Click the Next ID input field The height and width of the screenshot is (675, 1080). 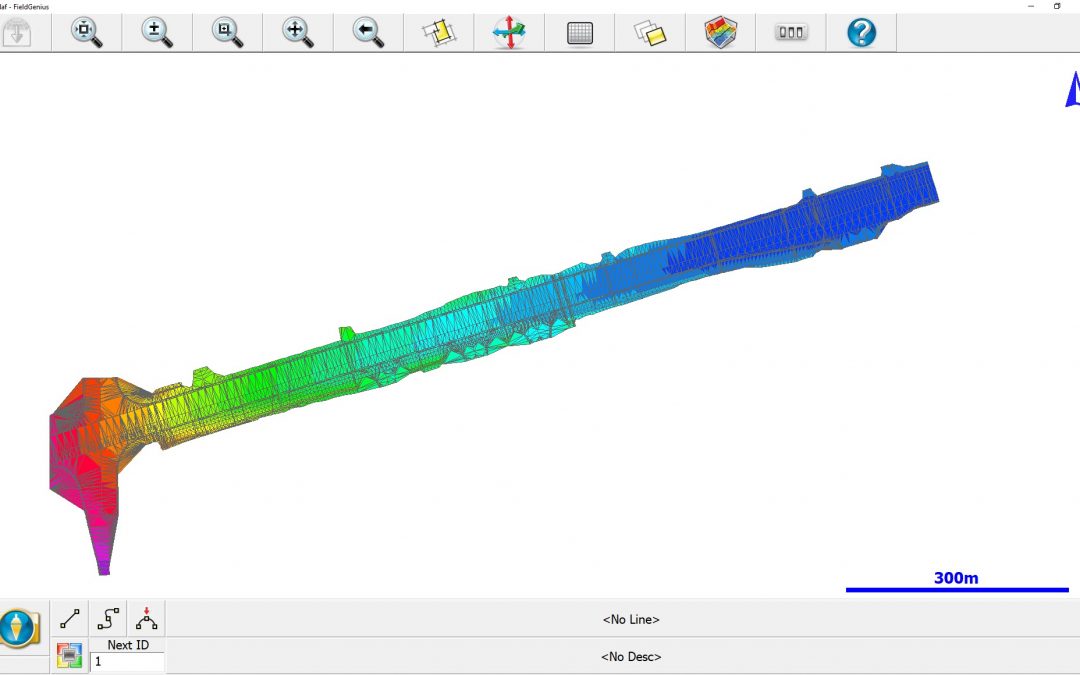tap(127, 662)
